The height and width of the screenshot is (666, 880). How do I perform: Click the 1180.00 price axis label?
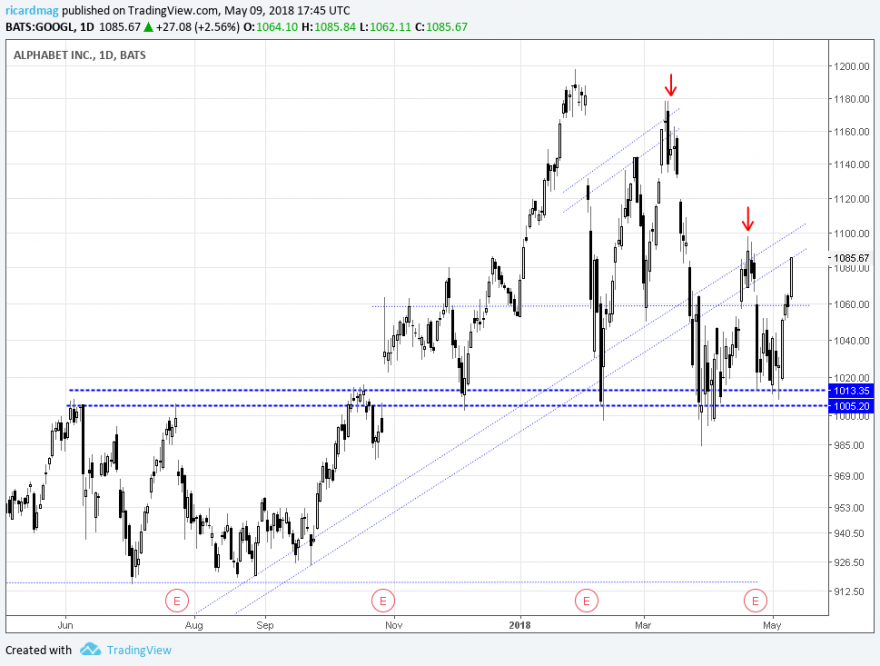pos(851,99)
